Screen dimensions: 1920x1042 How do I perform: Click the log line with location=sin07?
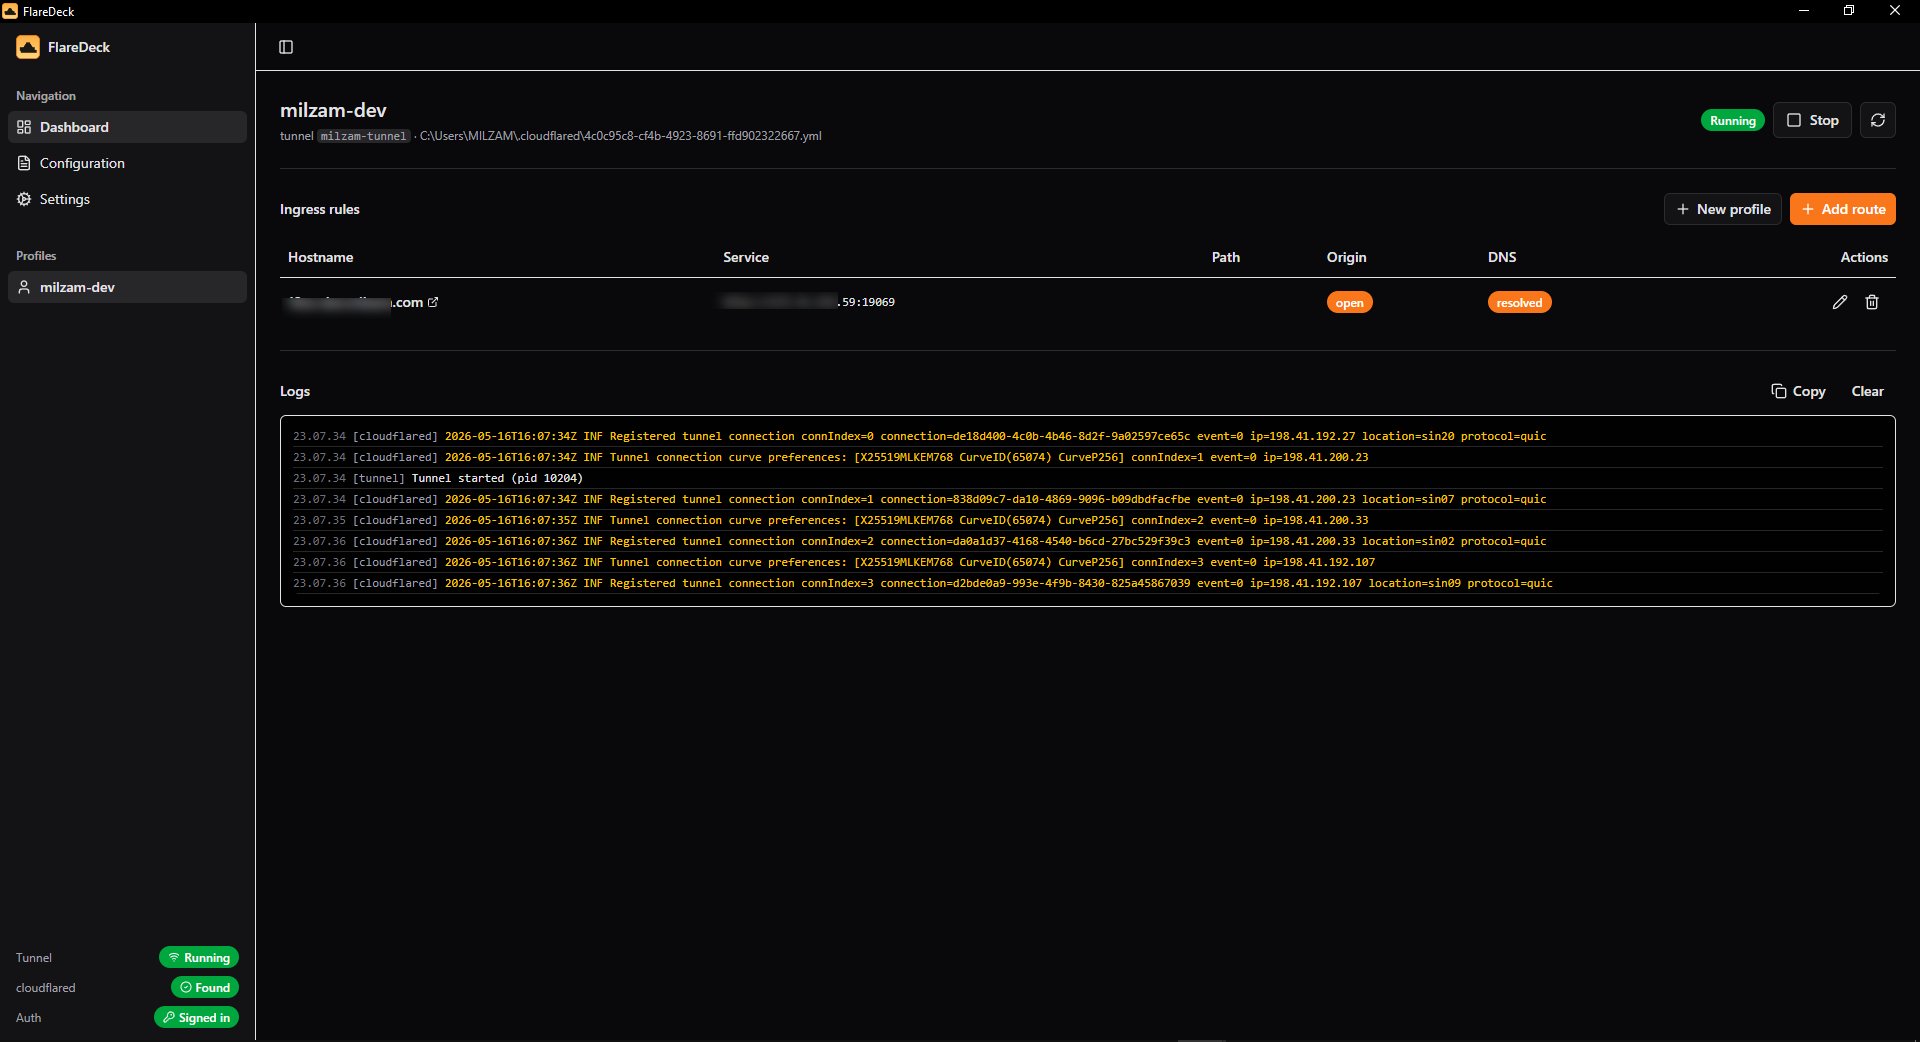pos(1087,499)
